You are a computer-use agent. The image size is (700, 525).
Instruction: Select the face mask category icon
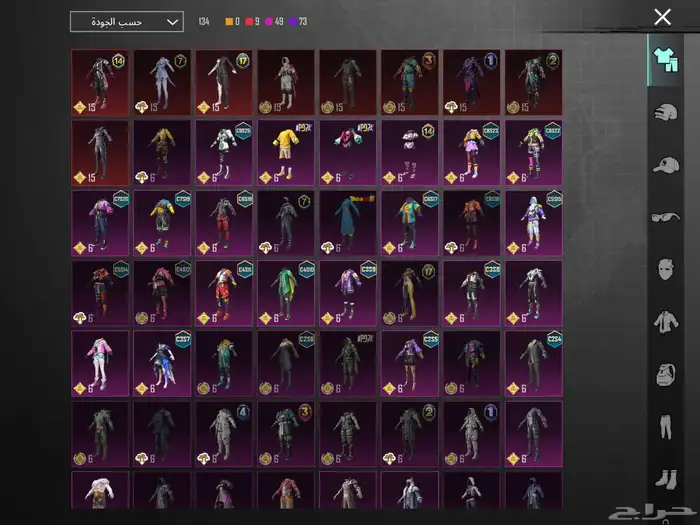[662, 269]
